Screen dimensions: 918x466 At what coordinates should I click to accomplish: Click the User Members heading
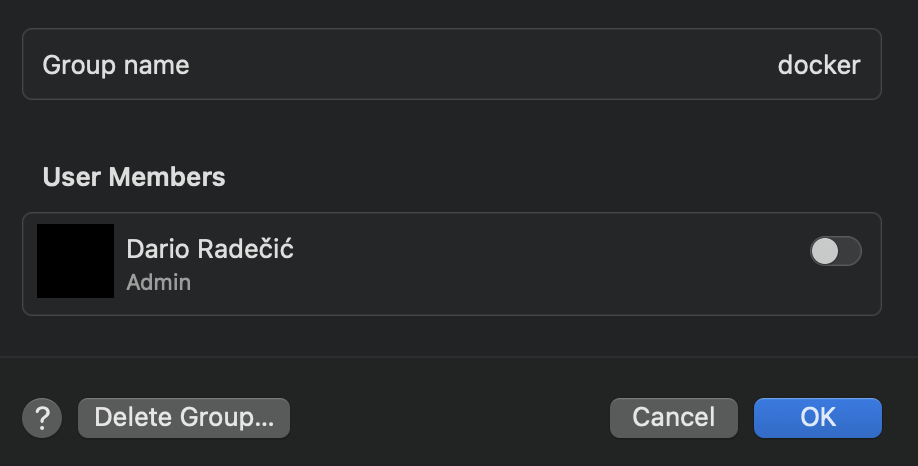point(134,177)
